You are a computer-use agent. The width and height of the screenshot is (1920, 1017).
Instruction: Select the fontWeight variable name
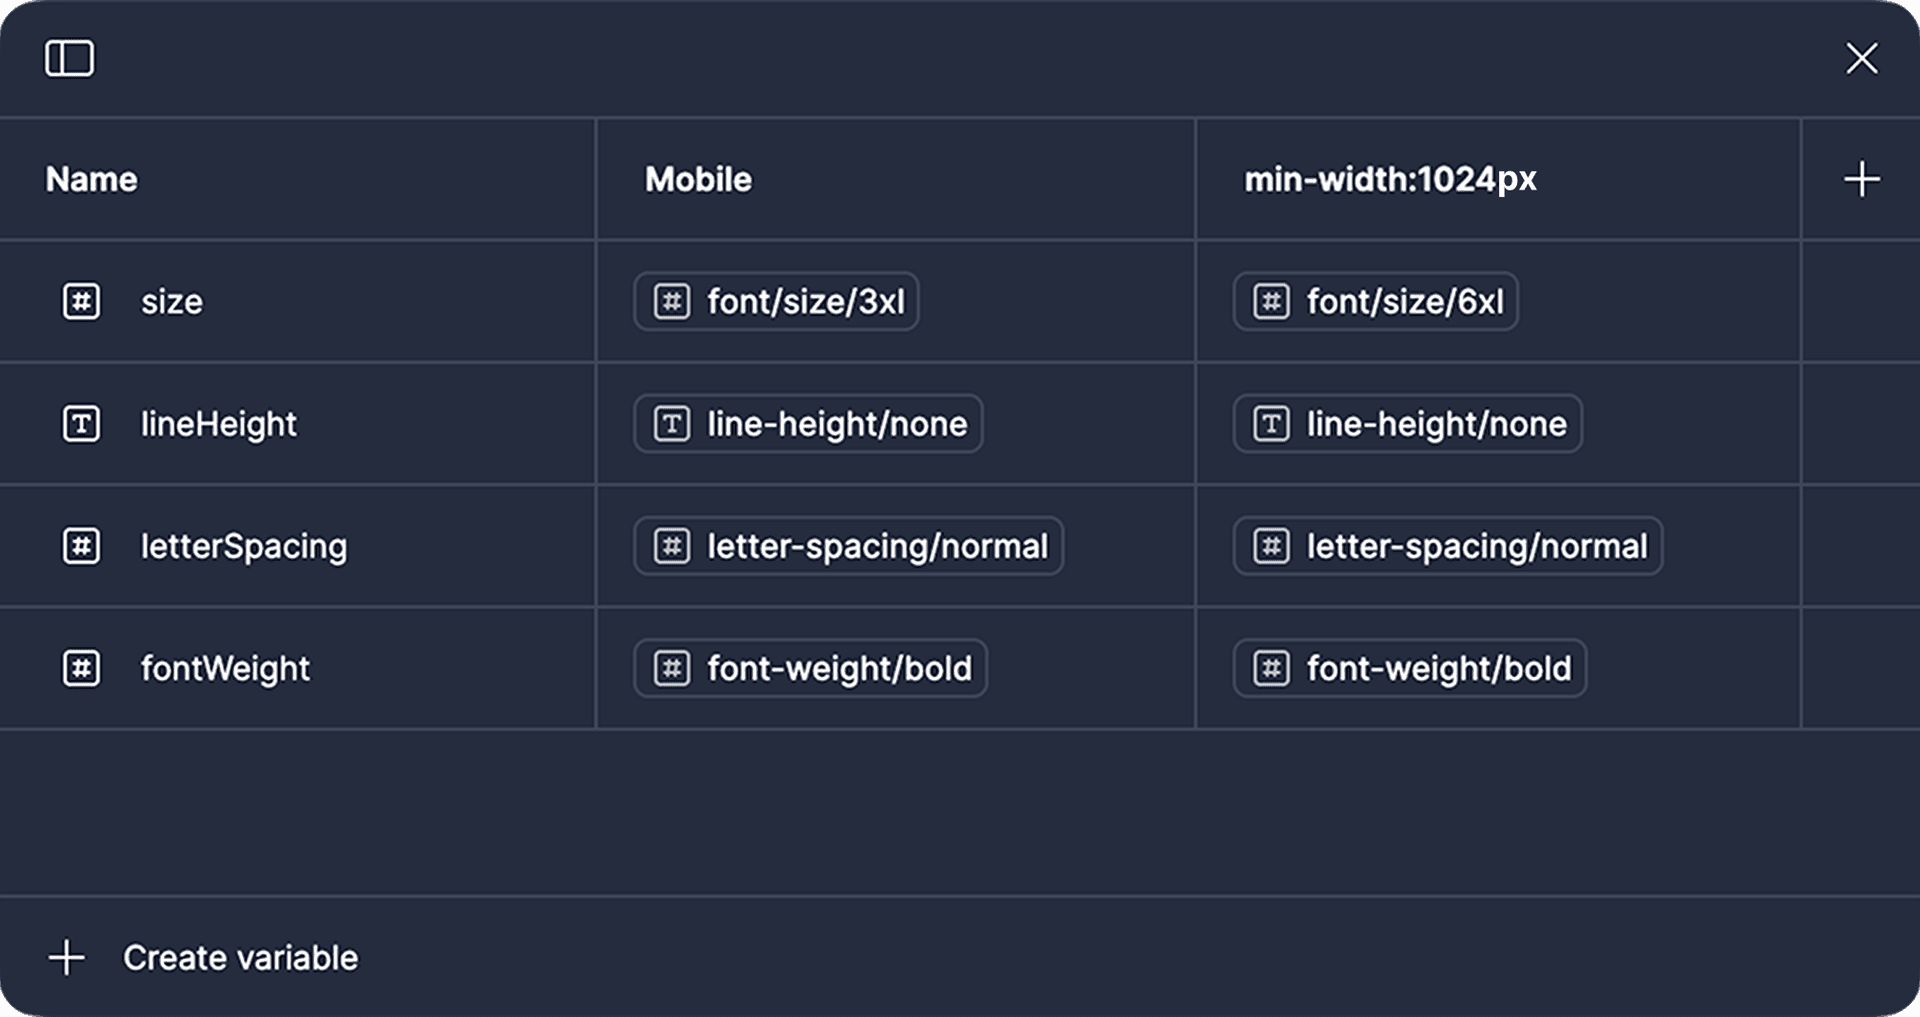224,668
